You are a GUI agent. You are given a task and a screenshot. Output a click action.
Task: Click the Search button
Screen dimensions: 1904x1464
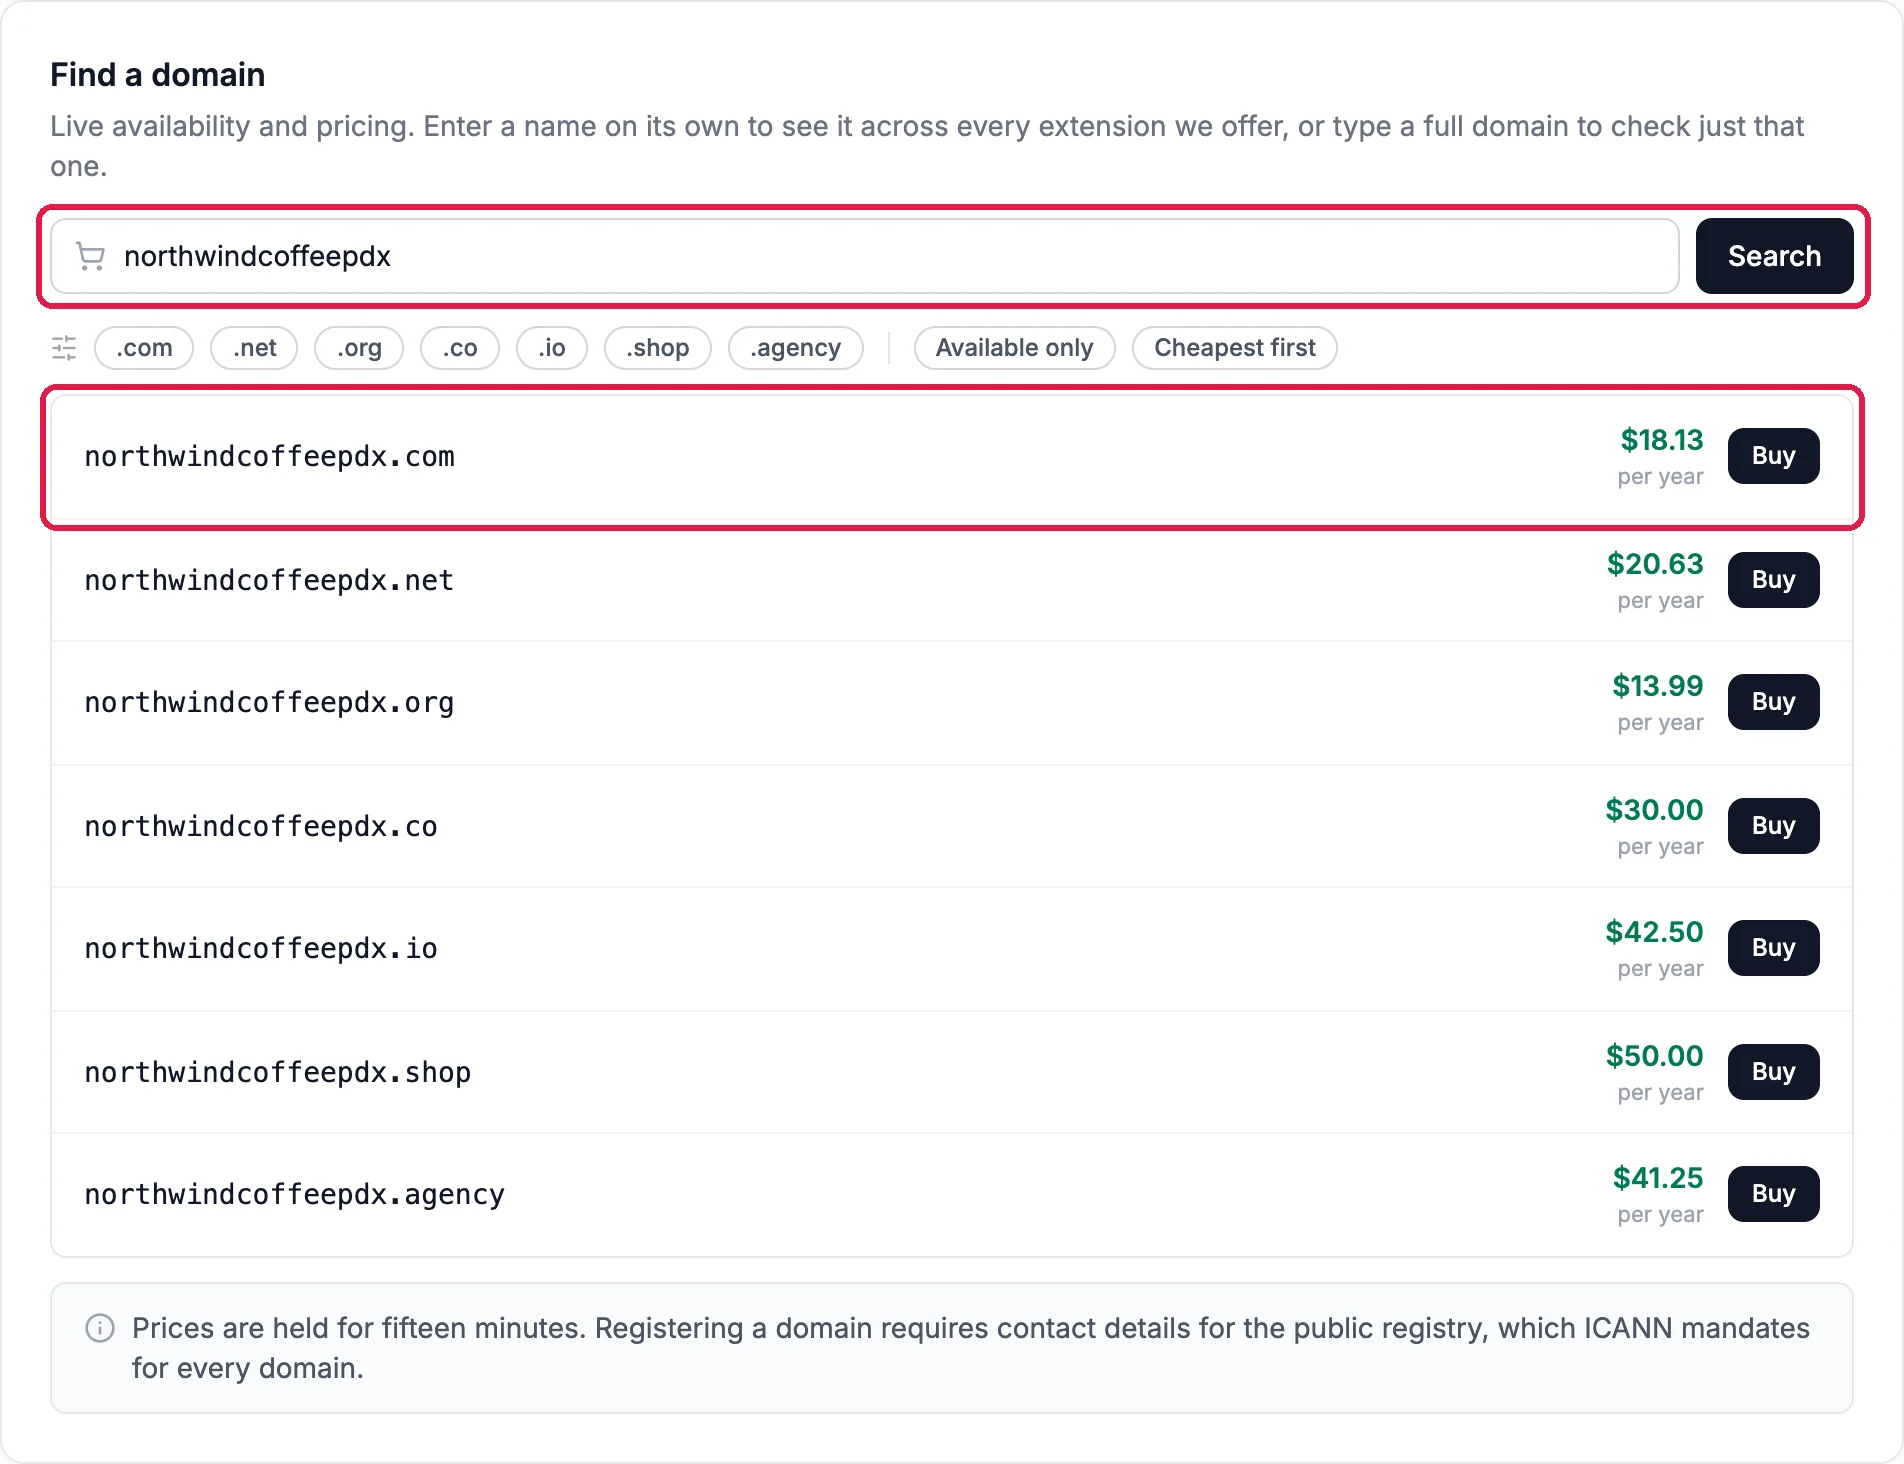(1774, 256)
